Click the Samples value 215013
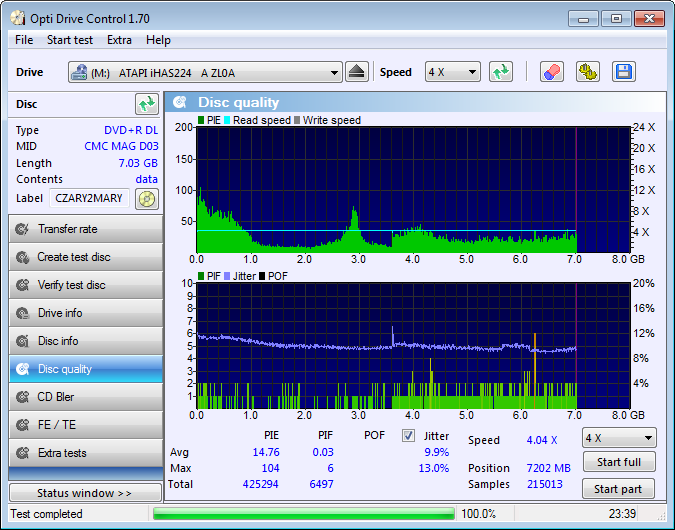Viewport: 675px width, 530px height. [x=545, y=484]
